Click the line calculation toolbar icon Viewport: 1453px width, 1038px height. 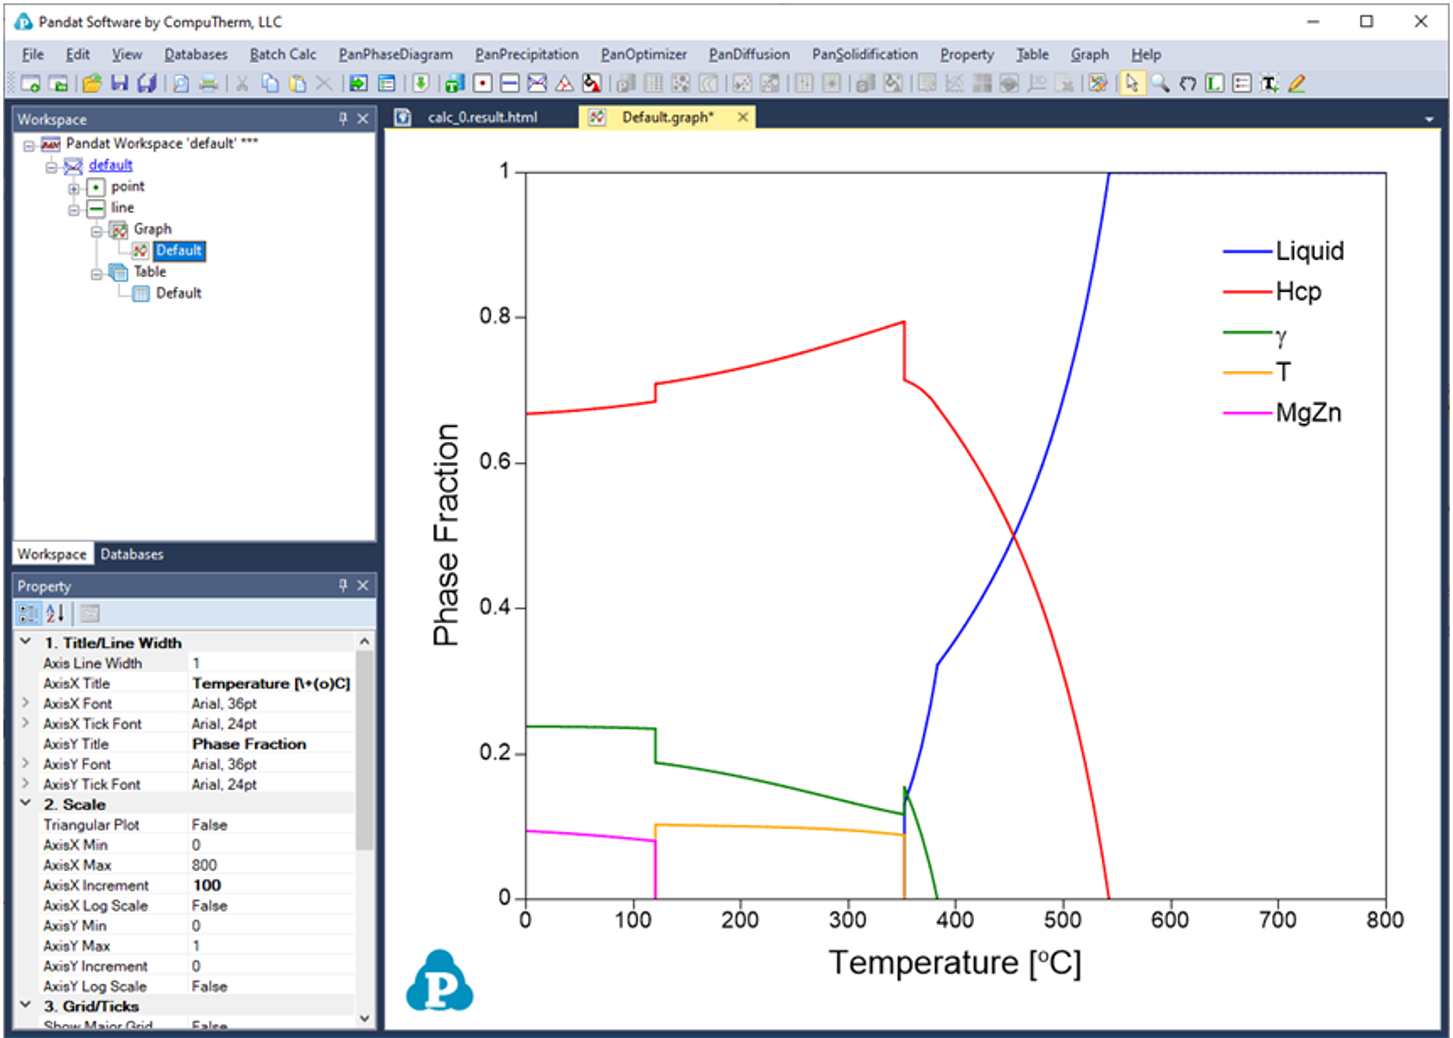(x=509, y=84)
